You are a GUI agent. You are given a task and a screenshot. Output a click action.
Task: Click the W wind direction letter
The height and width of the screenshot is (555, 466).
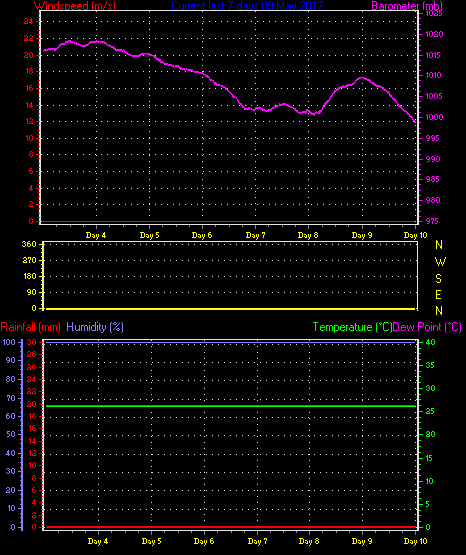coord(440,262)
